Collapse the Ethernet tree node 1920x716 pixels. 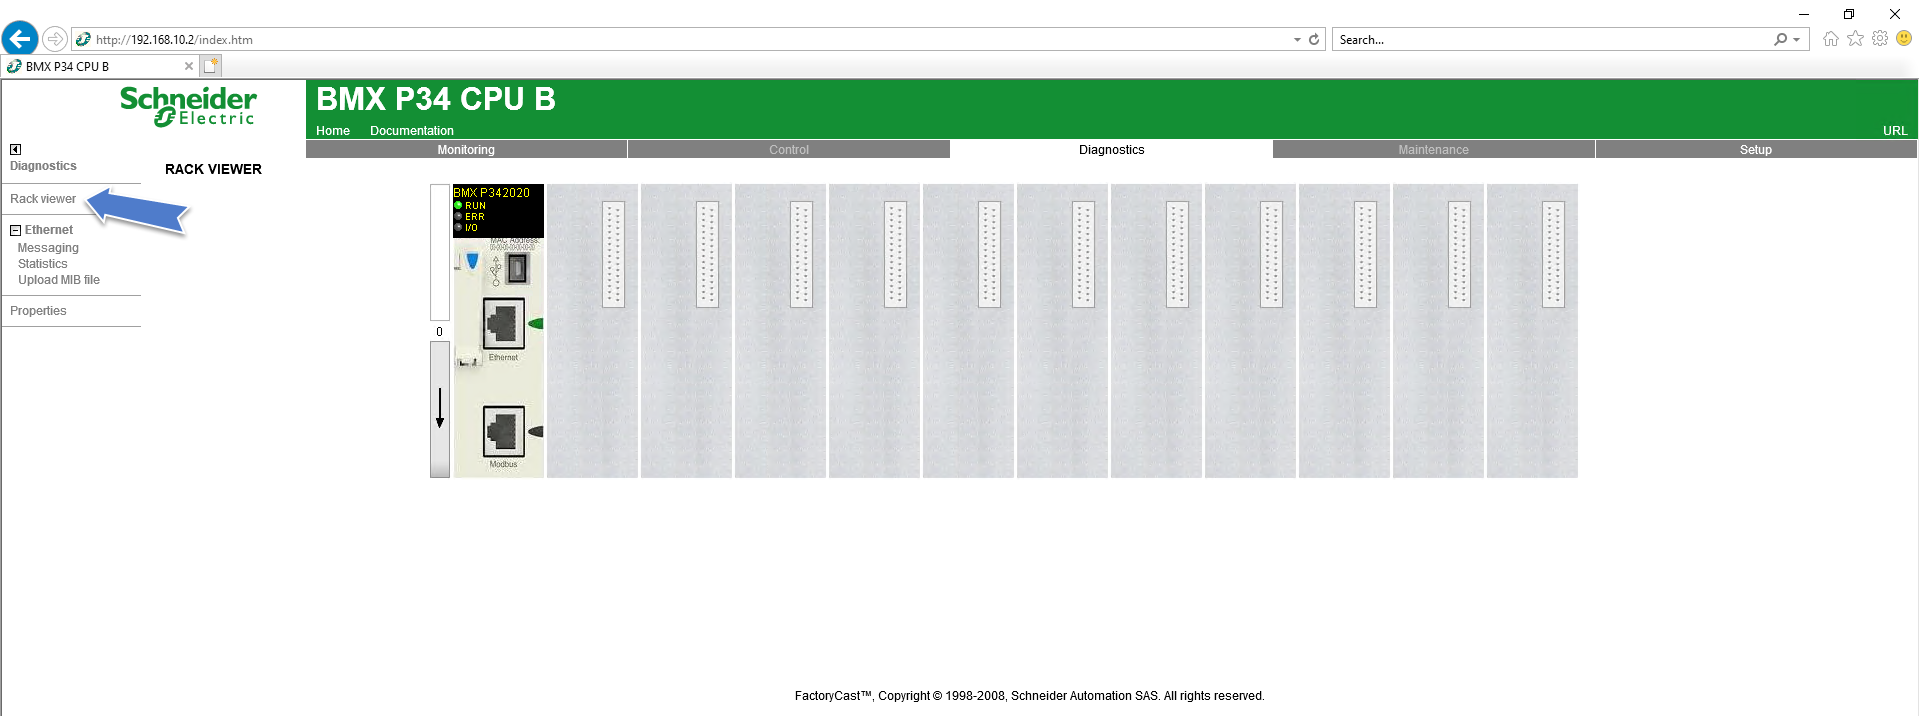pyautogui.click(x=15, y=230)
